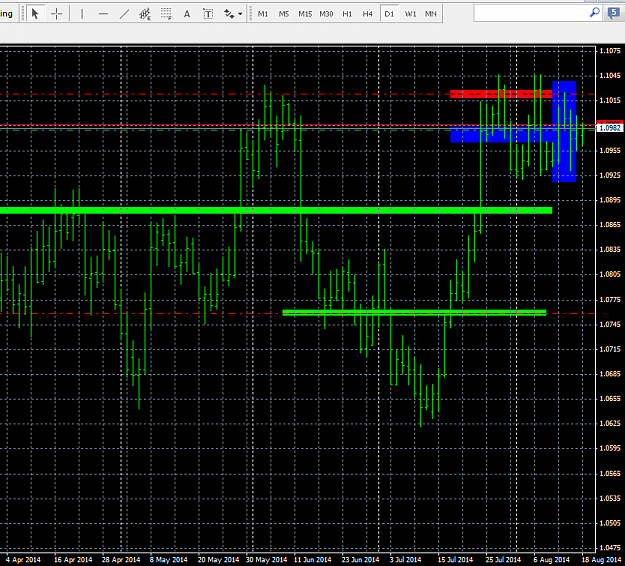The height and width of the screenshot is (566, 625).
Task: Click price label 1.0655 on the axis
Action: (610, 399)
